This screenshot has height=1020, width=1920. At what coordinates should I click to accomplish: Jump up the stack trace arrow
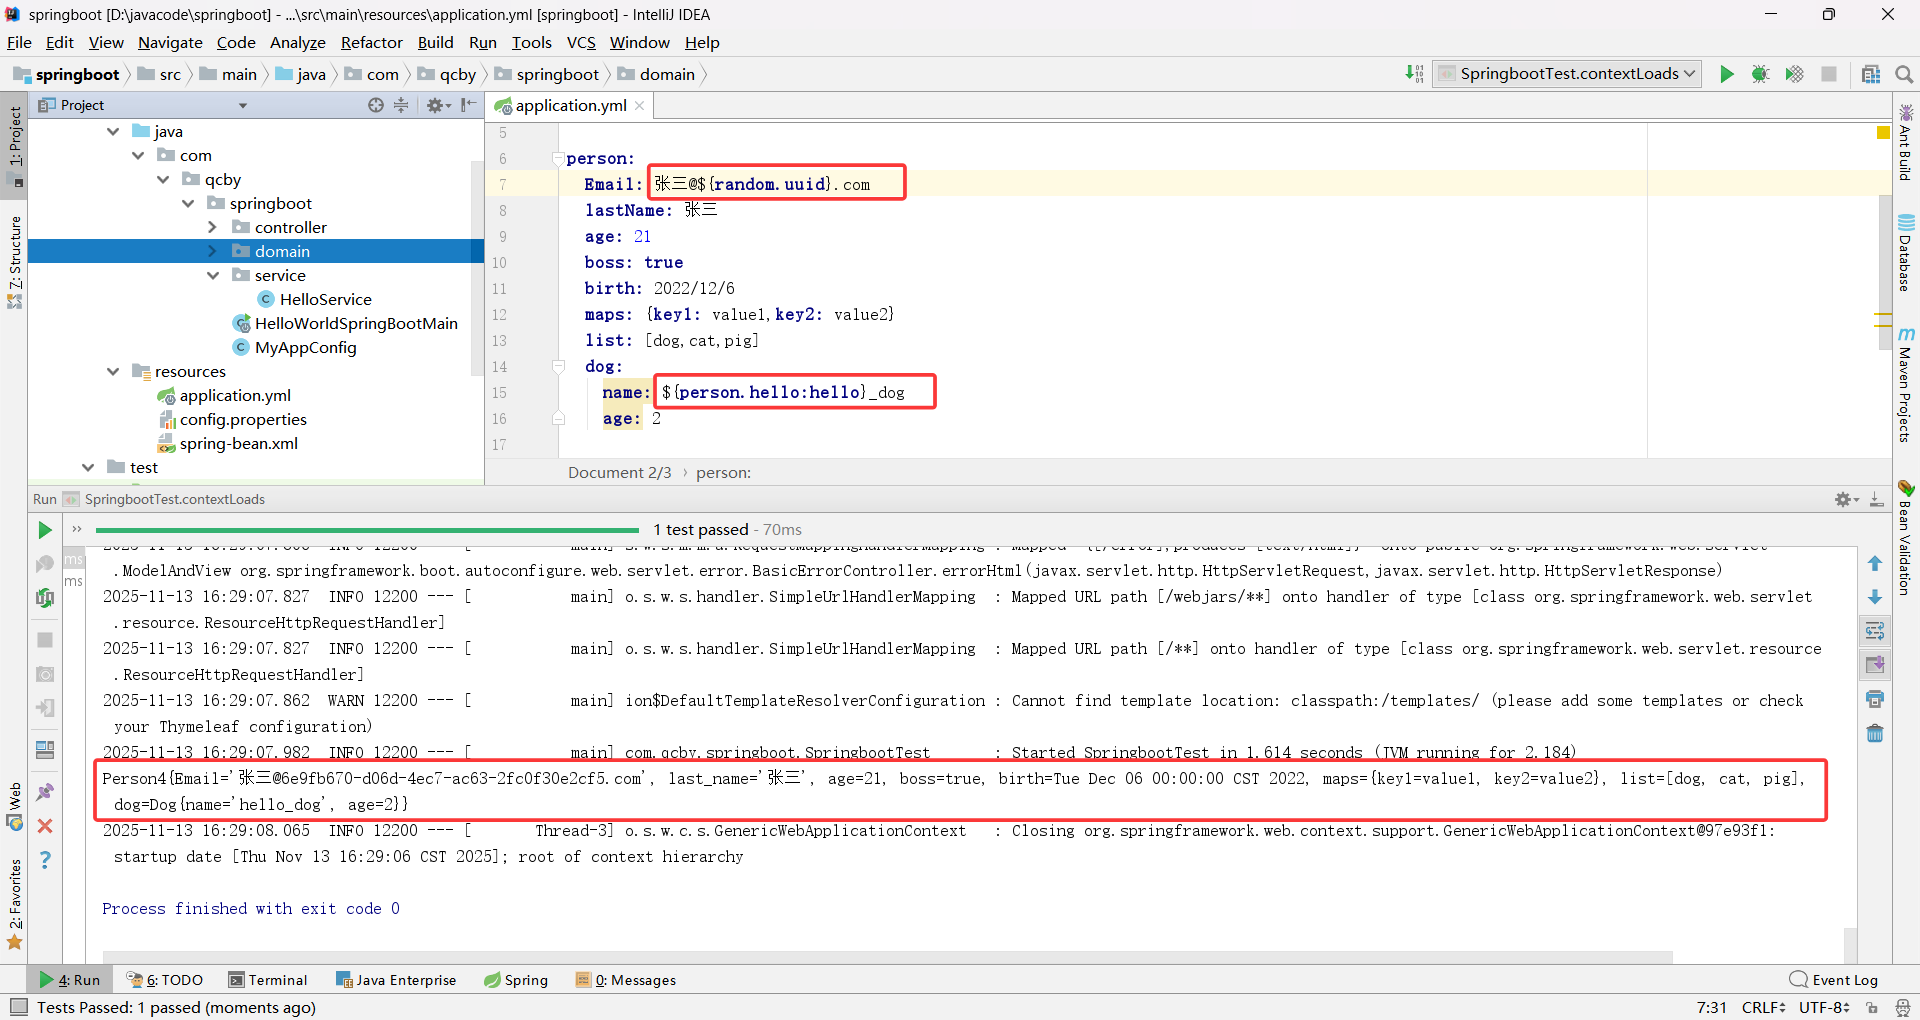coord(1875,564)
